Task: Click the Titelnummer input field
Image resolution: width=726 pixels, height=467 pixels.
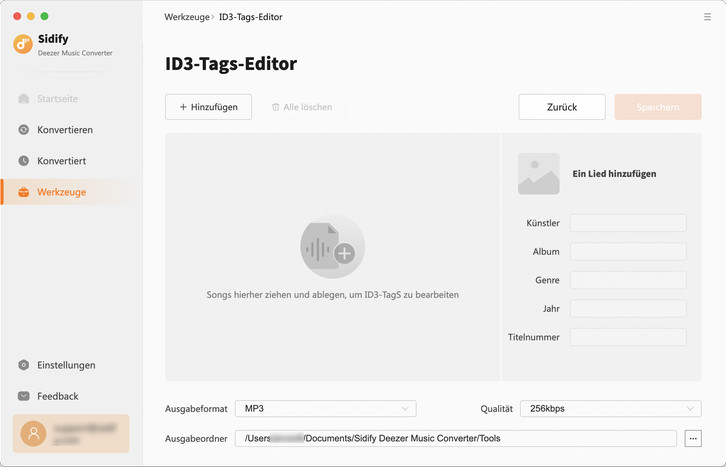Action: [628, 337]
